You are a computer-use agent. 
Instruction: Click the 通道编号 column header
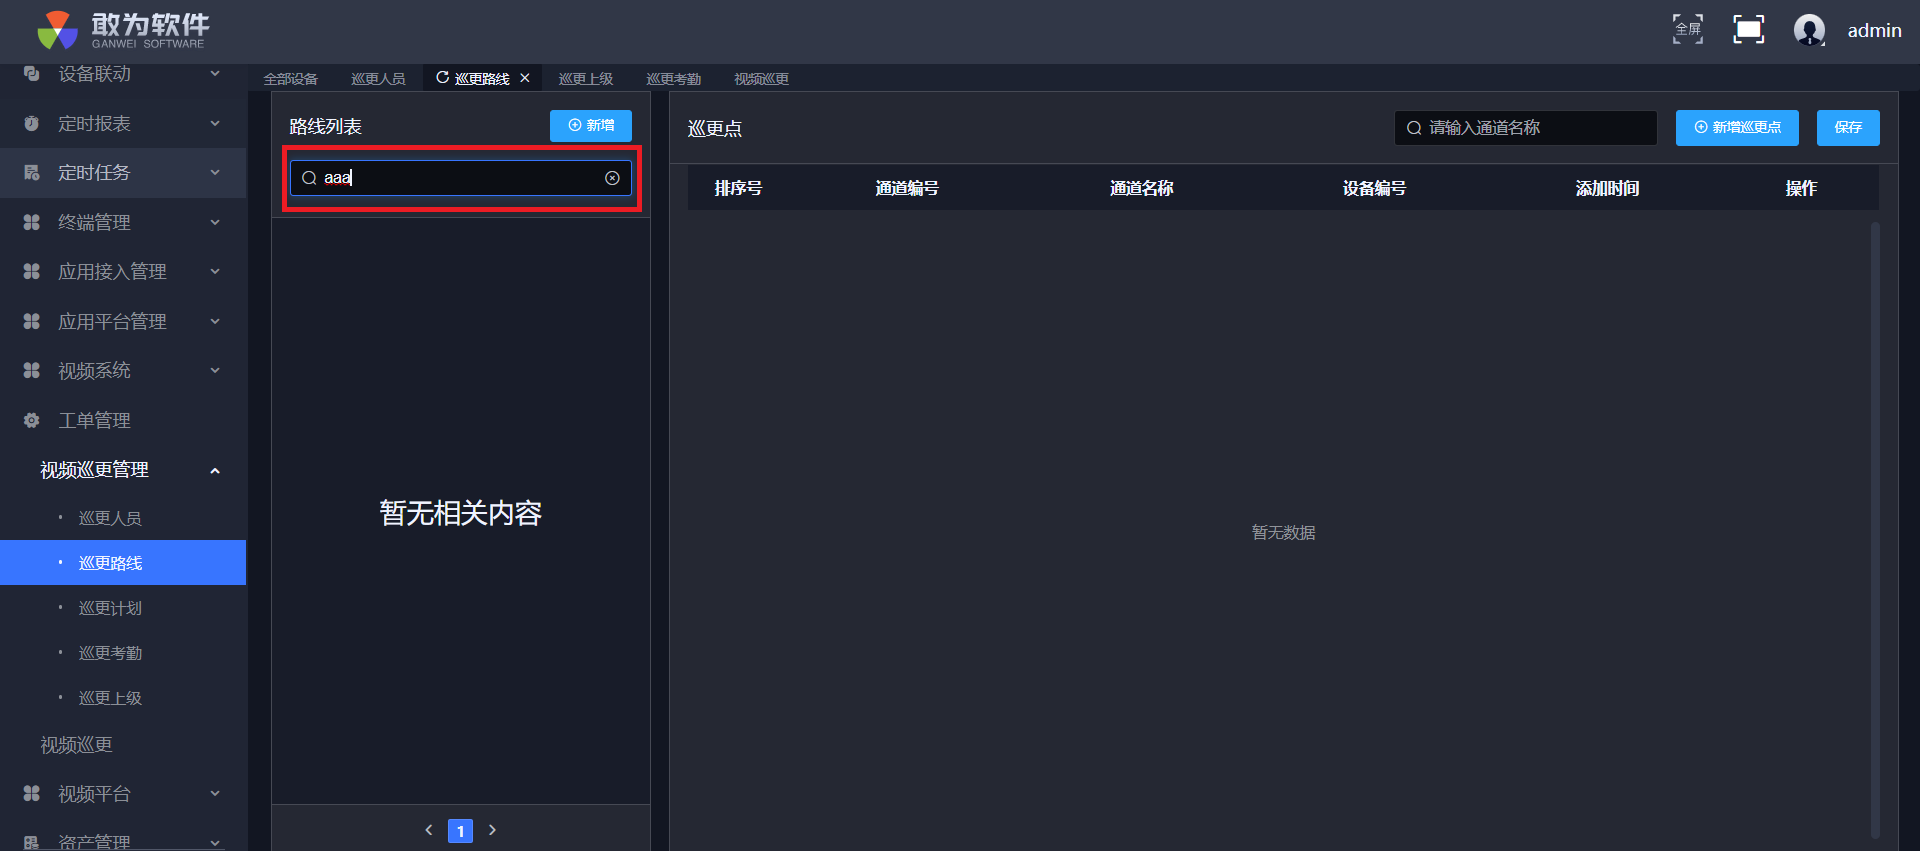[907, 188]
